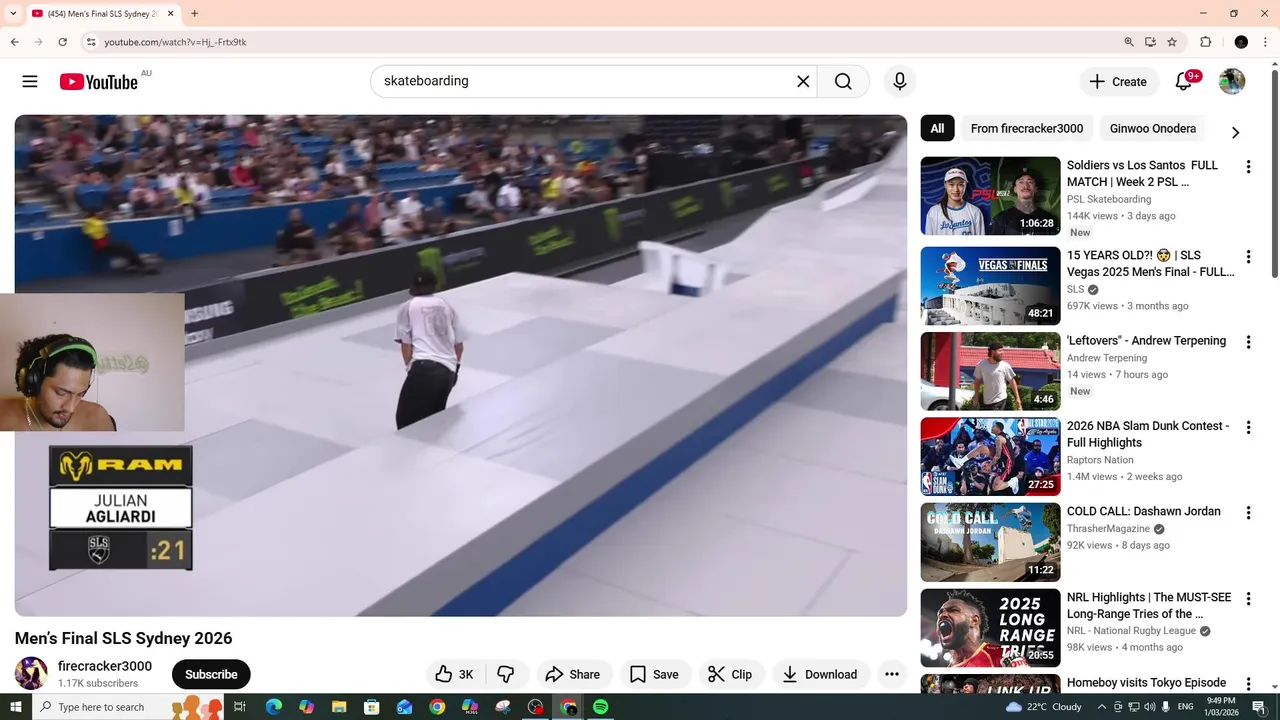This screenshot has width=1280, height=720.
Task: Open Homeboy visits Tokyo Episode title
Action: point(1146,683)
